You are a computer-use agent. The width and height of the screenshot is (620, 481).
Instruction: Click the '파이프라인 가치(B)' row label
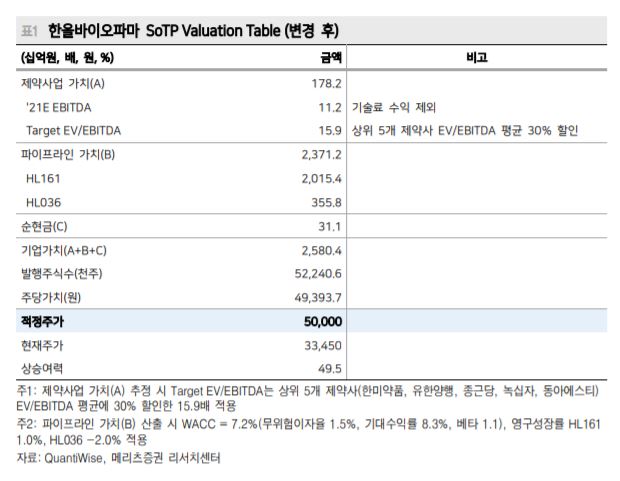(x=68, y=155)
